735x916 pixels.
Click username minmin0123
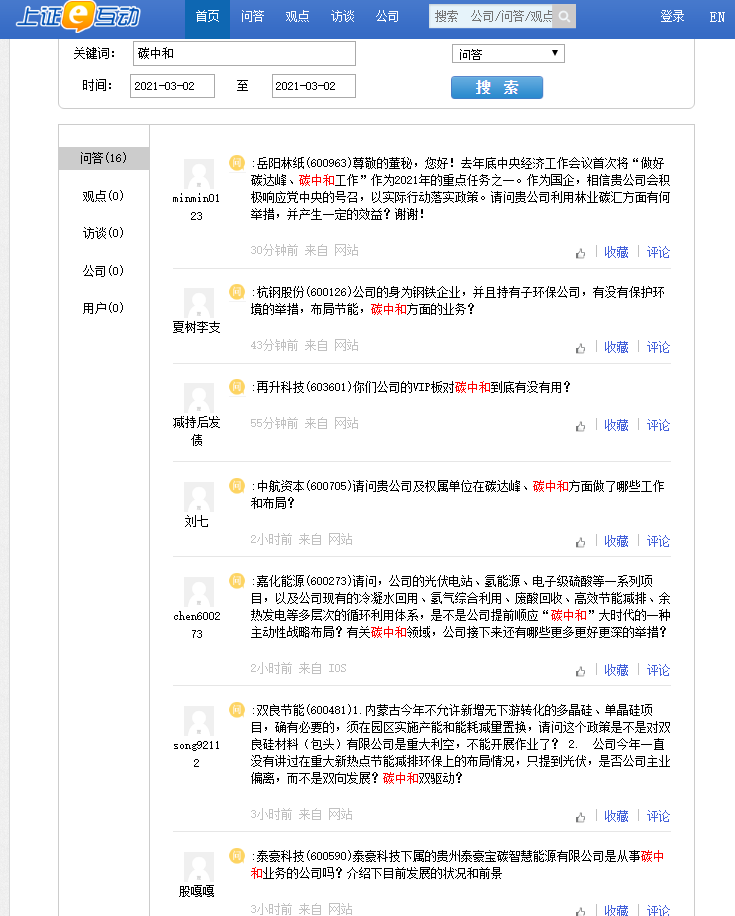click(x=196, y=207)
